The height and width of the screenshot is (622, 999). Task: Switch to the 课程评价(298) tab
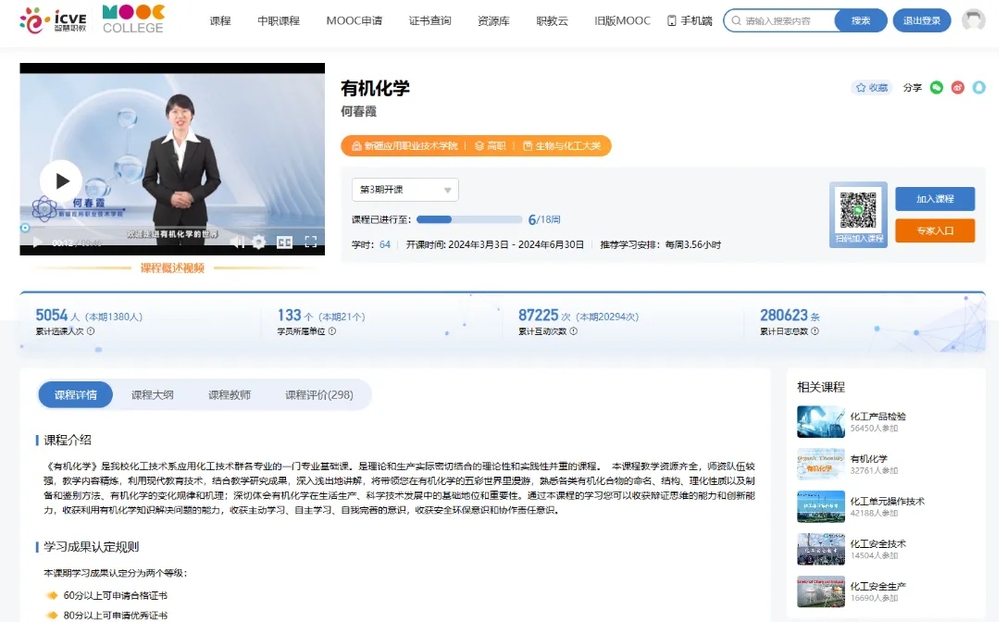[x=319, y=395]
